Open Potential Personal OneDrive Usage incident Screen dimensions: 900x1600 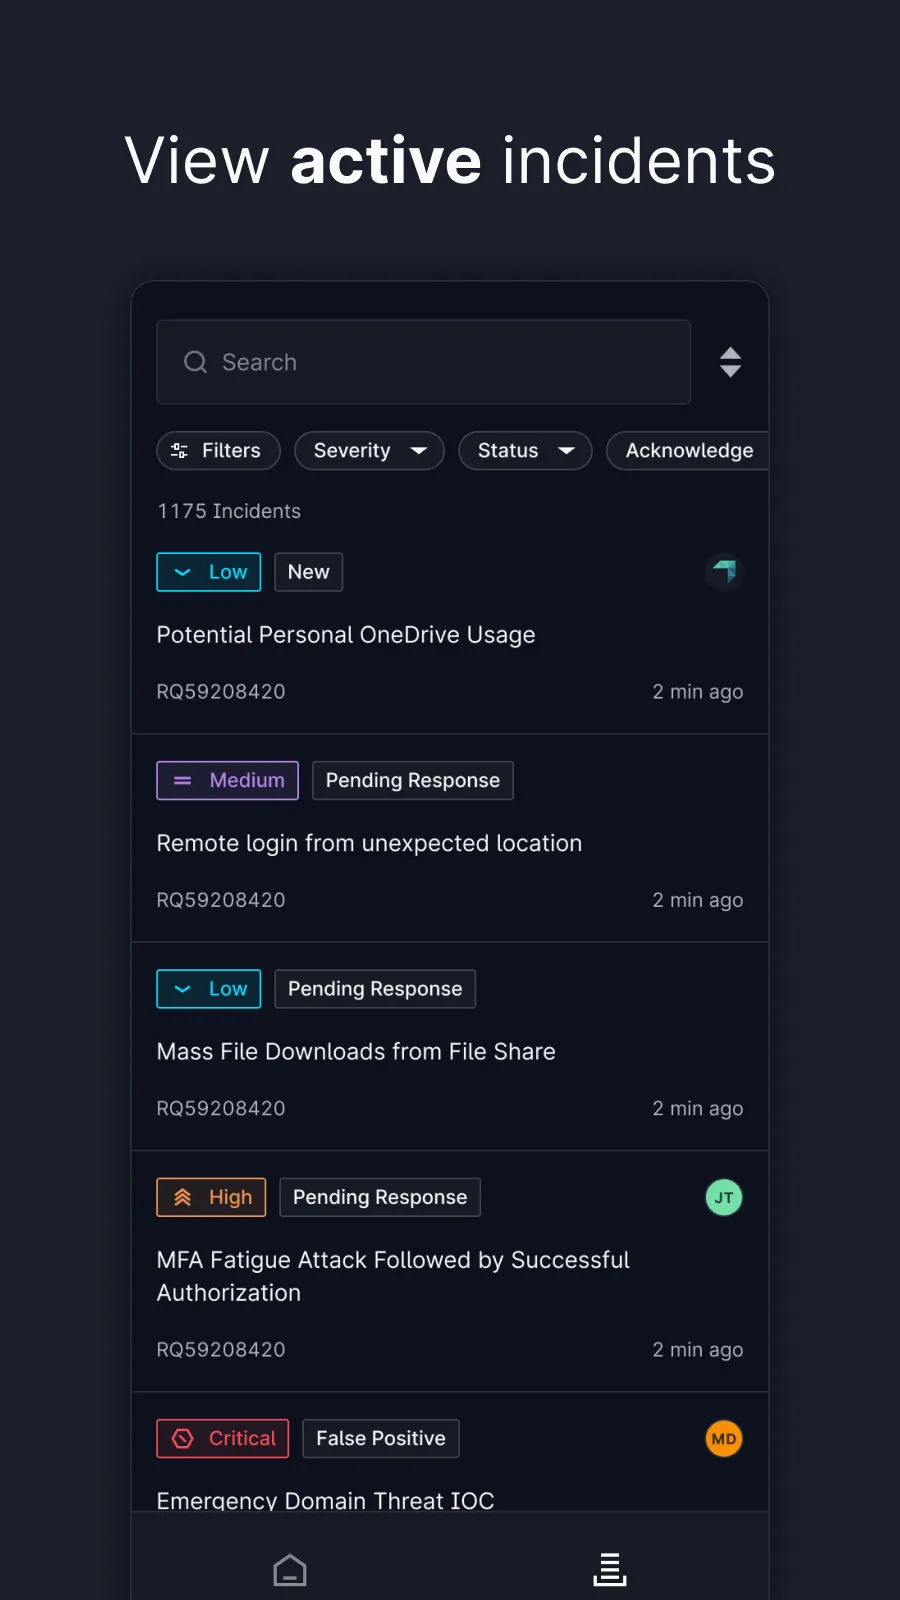point(346,635)
